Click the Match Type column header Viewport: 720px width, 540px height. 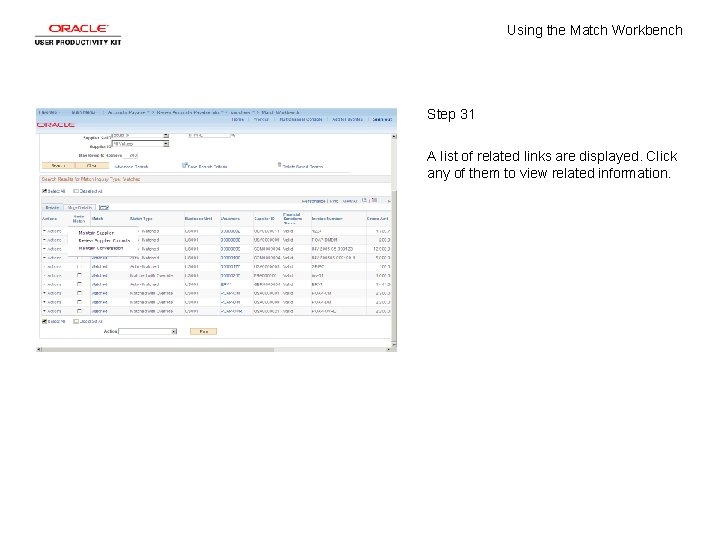pos(141,219)
